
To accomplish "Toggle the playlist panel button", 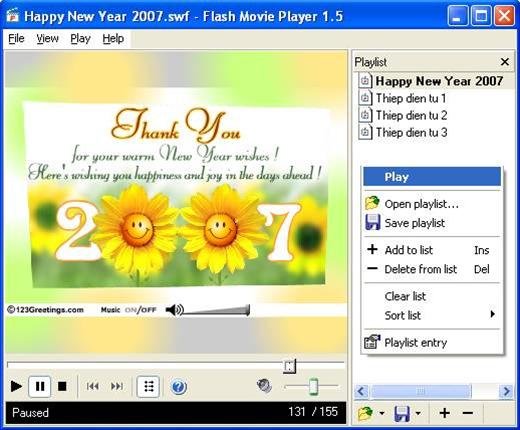I will coord(148,387).
